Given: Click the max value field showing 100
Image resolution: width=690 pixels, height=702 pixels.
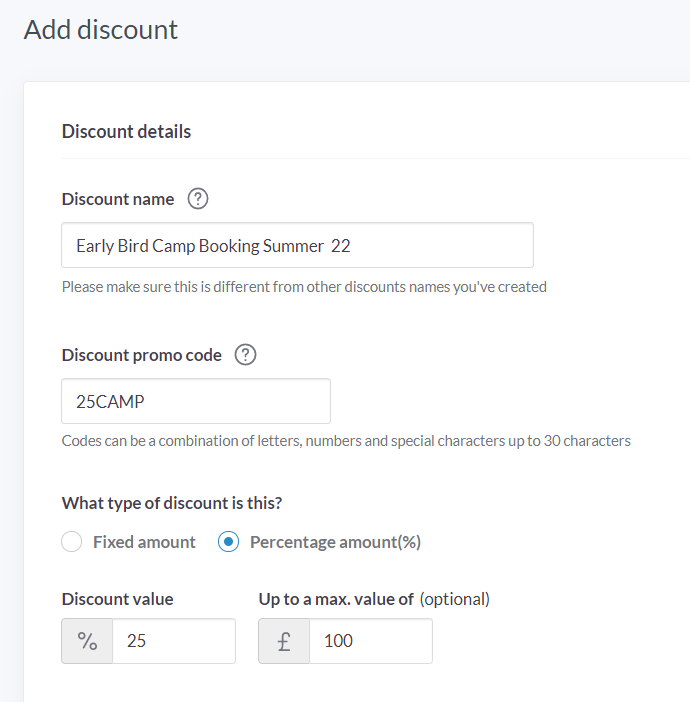Looking at the screenshot, I should [x=370, y=641].
